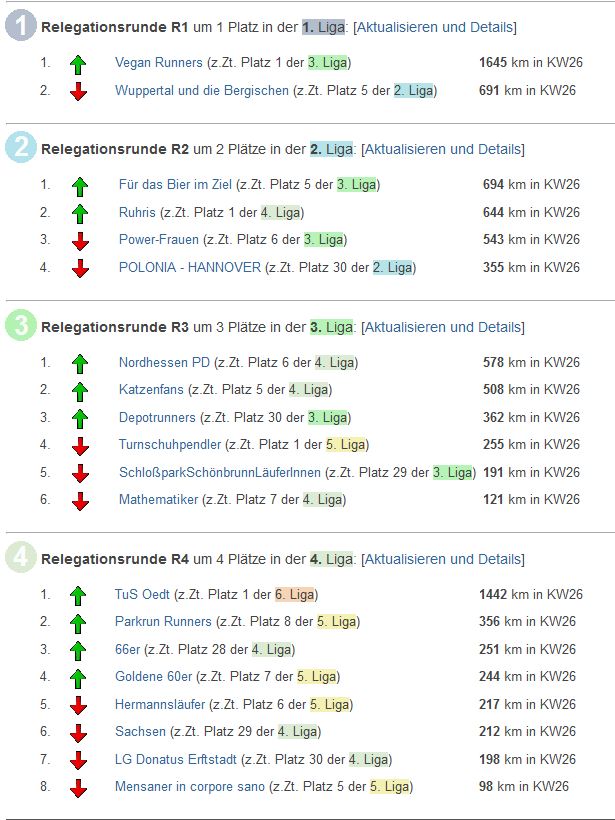615x820 pixels.
Task: Click green up arrow next to TuS Oedt
Action: click(79, 595)
